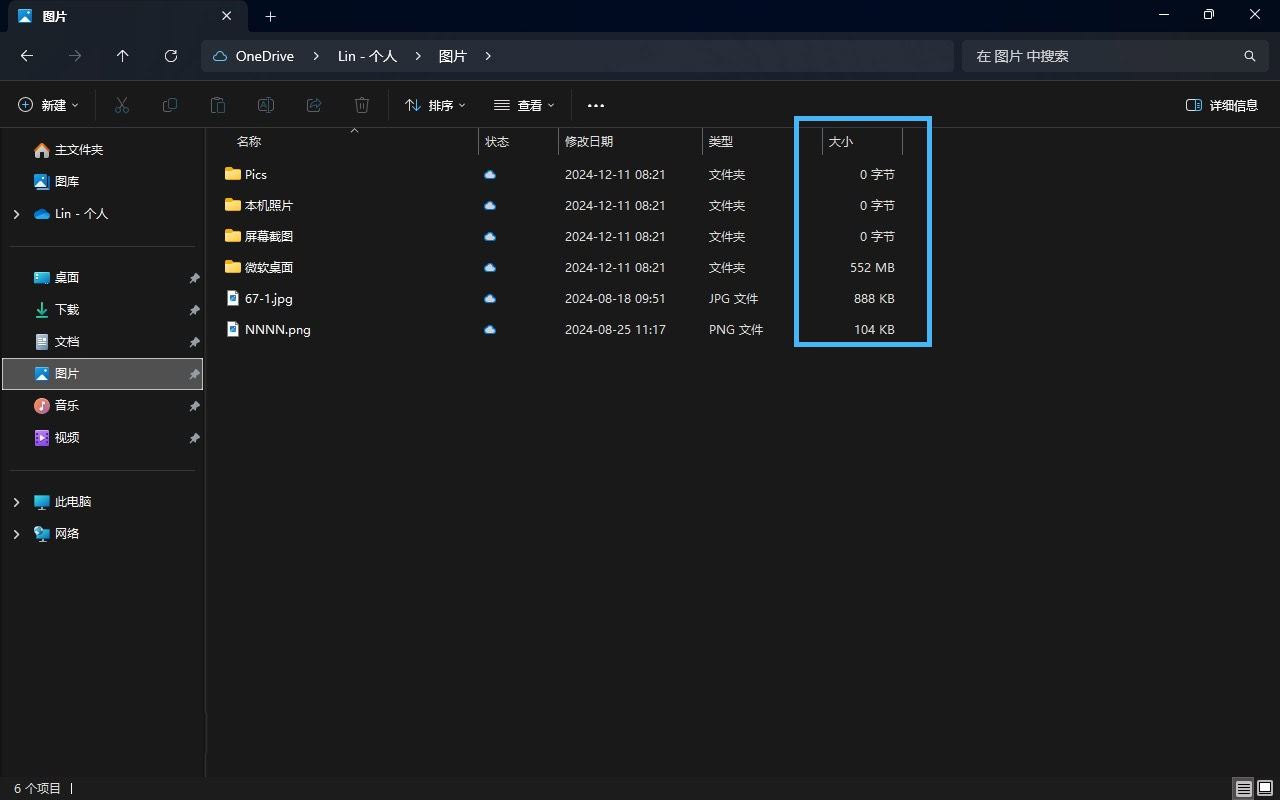The image size is (1280, 800).
Task: Expand the This PC tree node
Action: click(x=16, y=502)
